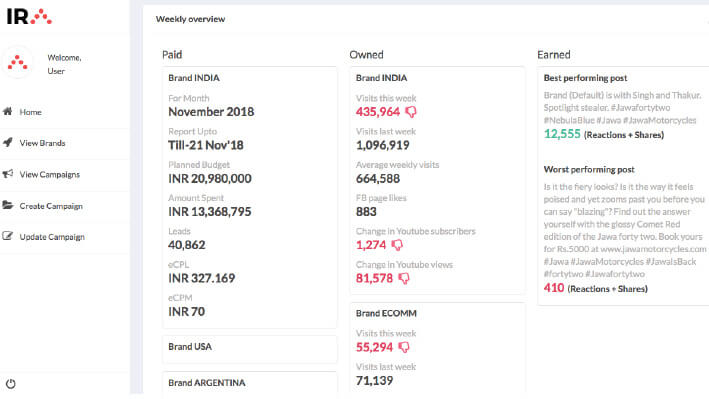Click the Welcome, User greeting
709x399 pixels.
click(x=64, y=64)
